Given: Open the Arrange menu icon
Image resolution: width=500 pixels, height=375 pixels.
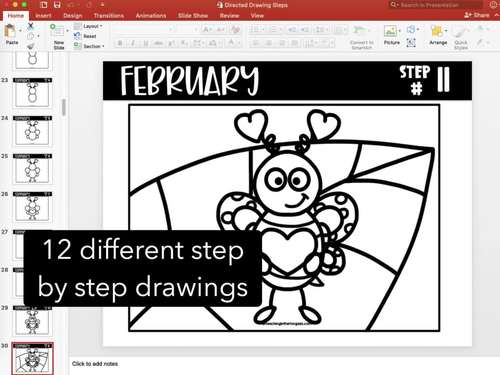Looking at the screenshot, I should click(436, 31).
